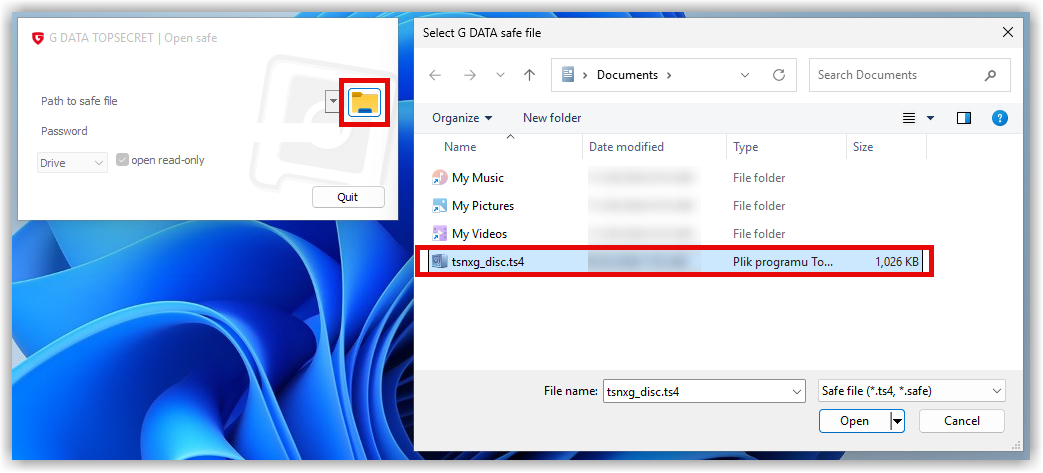Screen dimensions: 1043x473
Task: Toggle the preview pane icon
Action: 964,118
